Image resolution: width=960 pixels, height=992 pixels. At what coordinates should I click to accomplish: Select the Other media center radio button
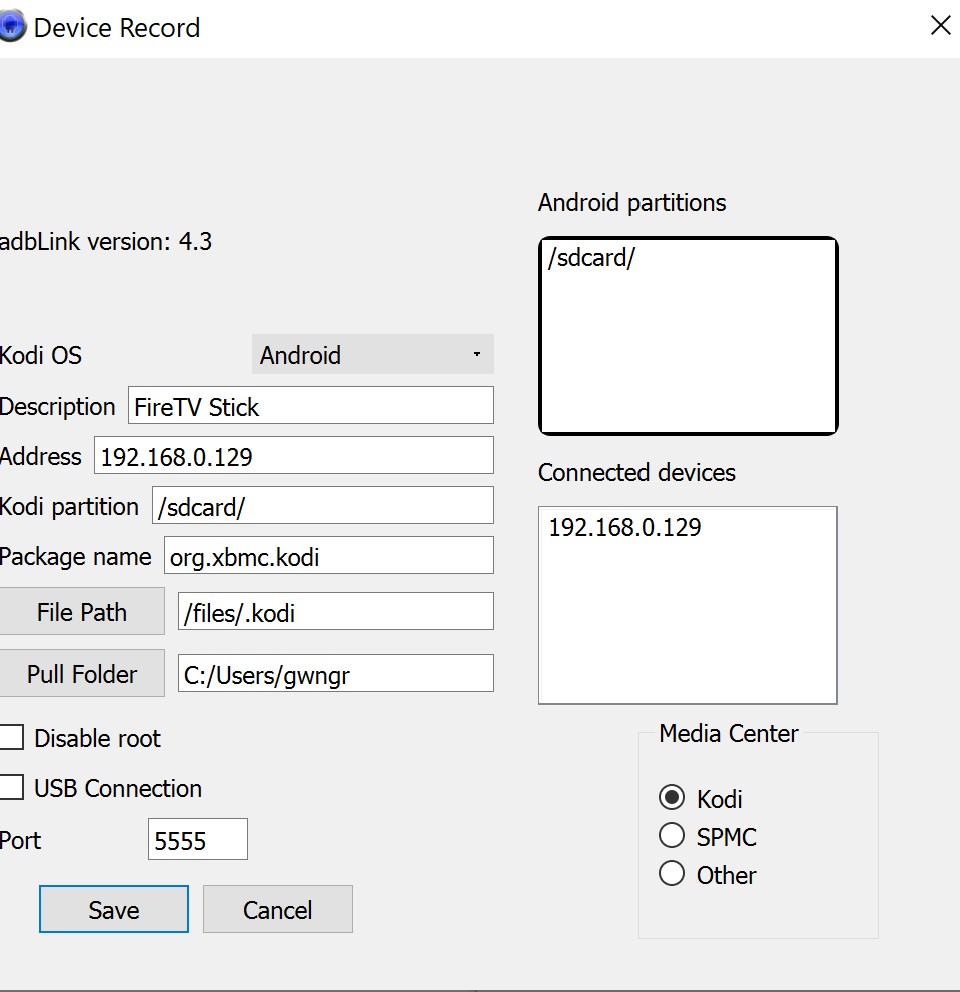pyautogui.click(x=672, y=874)
